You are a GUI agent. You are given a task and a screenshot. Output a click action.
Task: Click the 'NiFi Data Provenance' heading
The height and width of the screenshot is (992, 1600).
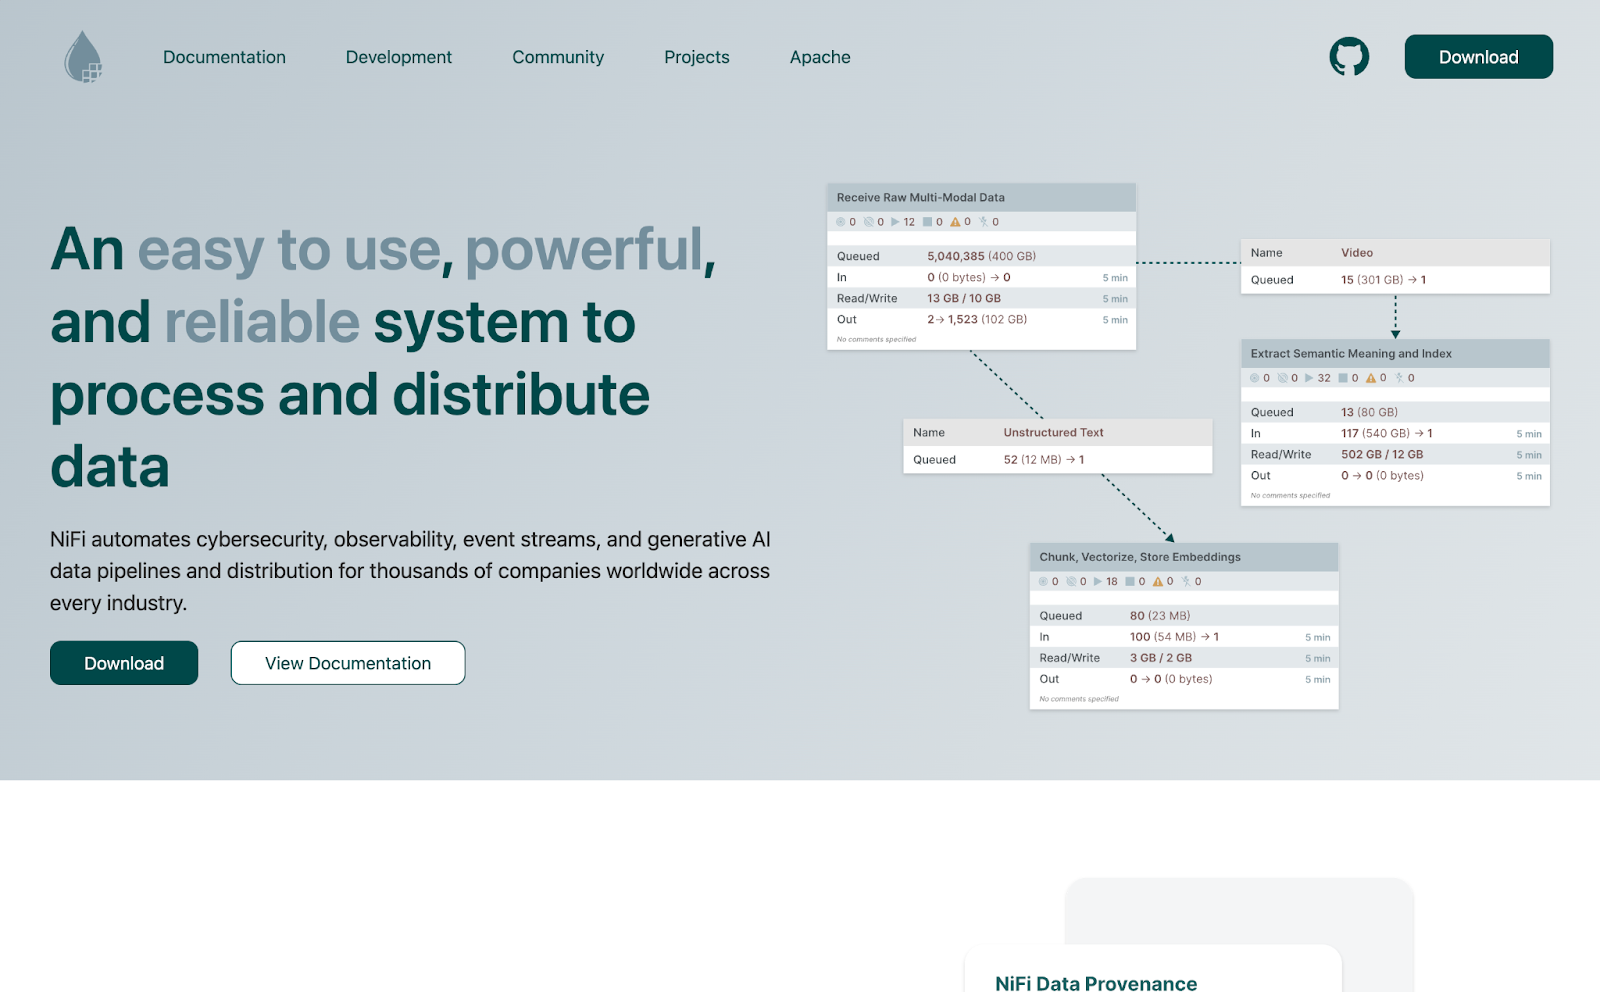(x=1096, y=983)
